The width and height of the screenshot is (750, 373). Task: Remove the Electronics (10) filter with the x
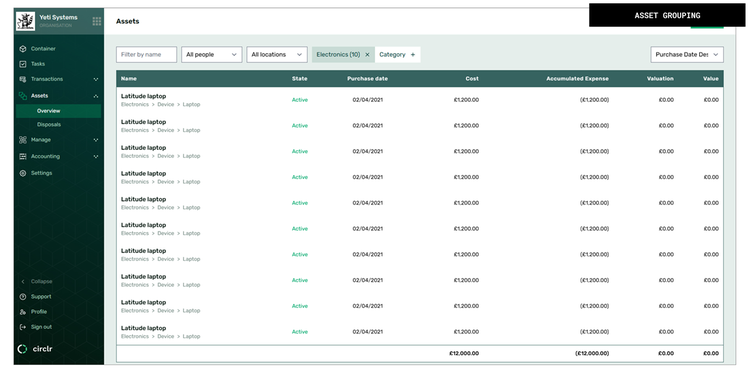(367, 55)
